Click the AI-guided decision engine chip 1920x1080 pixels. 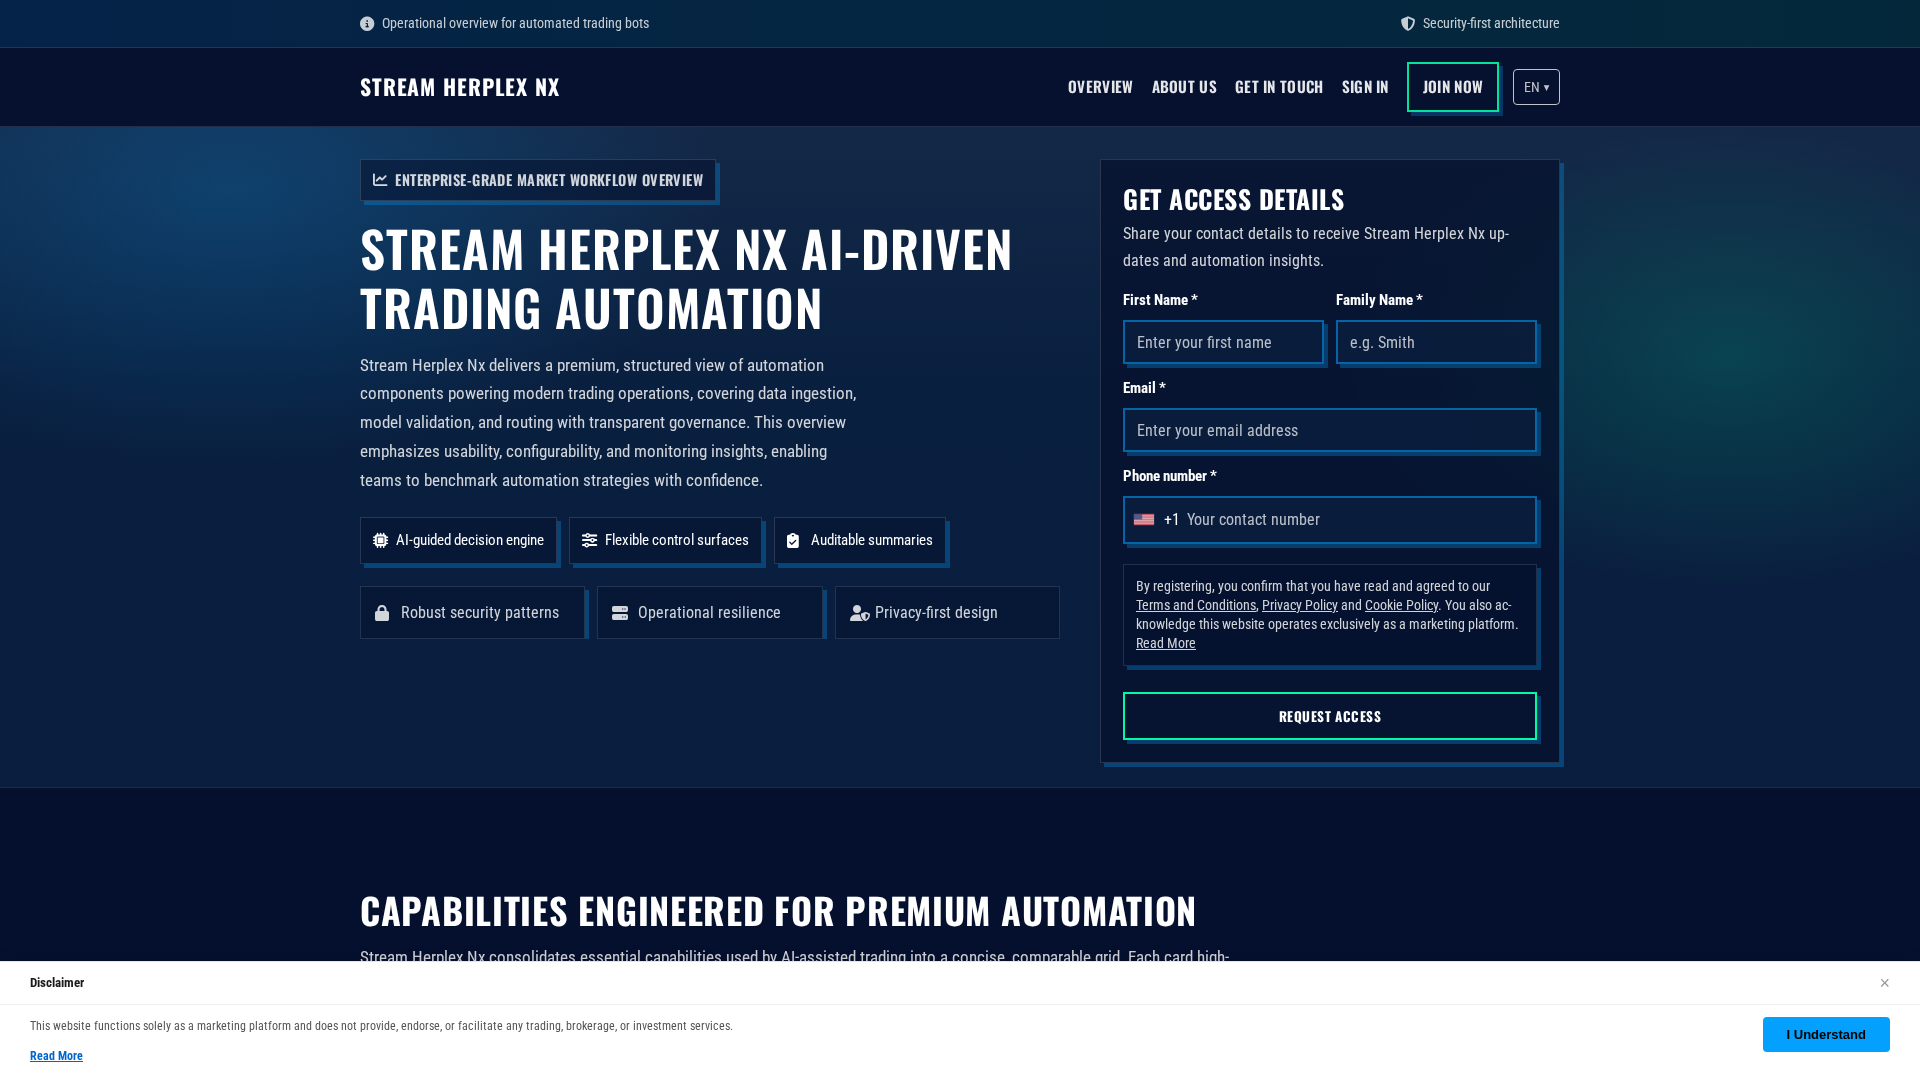458,540
